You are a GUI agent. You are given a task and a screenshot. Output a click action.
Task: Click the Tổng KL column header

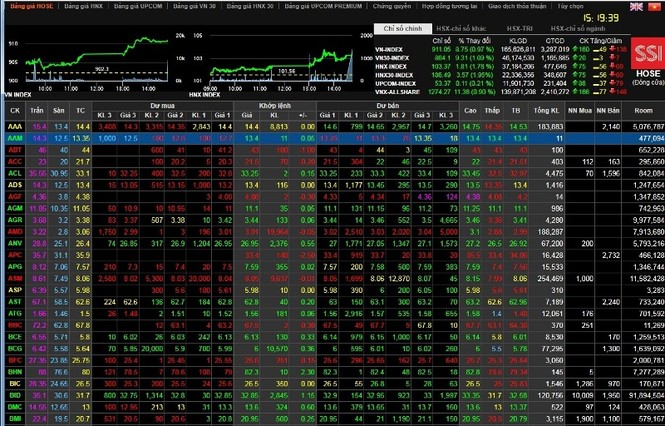[x=546, y=110]
